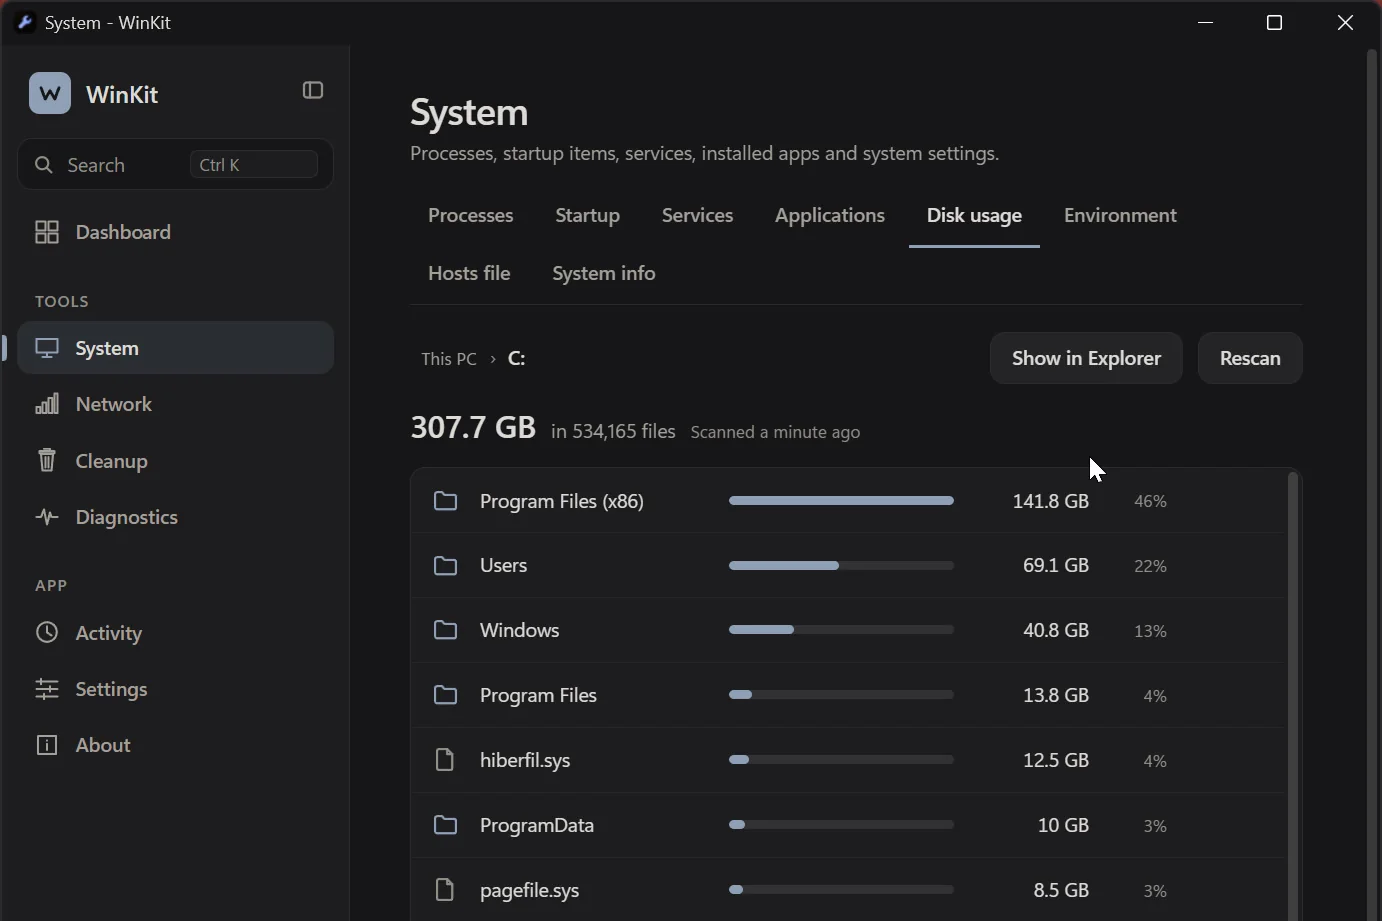Click the disk list vertical scrollbar

click(1293, 695)
